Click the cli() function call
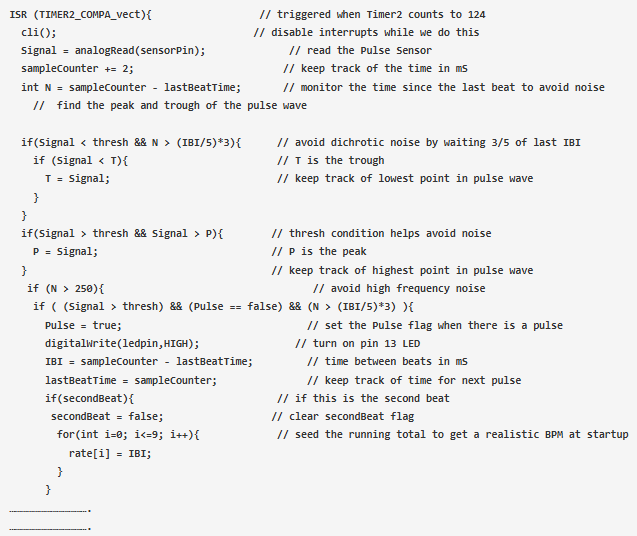Image resolution: width=637 pixels, height=536 pixels. tap(38, 32)
